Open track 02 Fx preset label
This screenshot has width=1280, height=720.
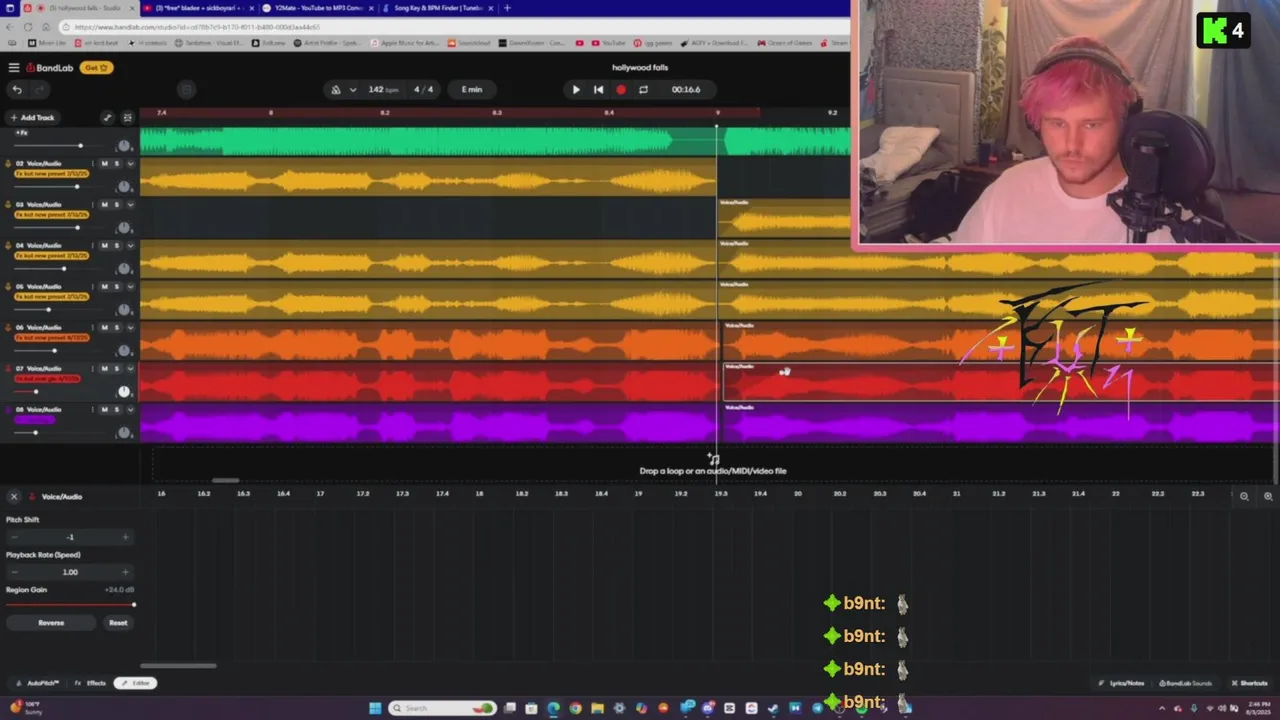click(52, 174)
